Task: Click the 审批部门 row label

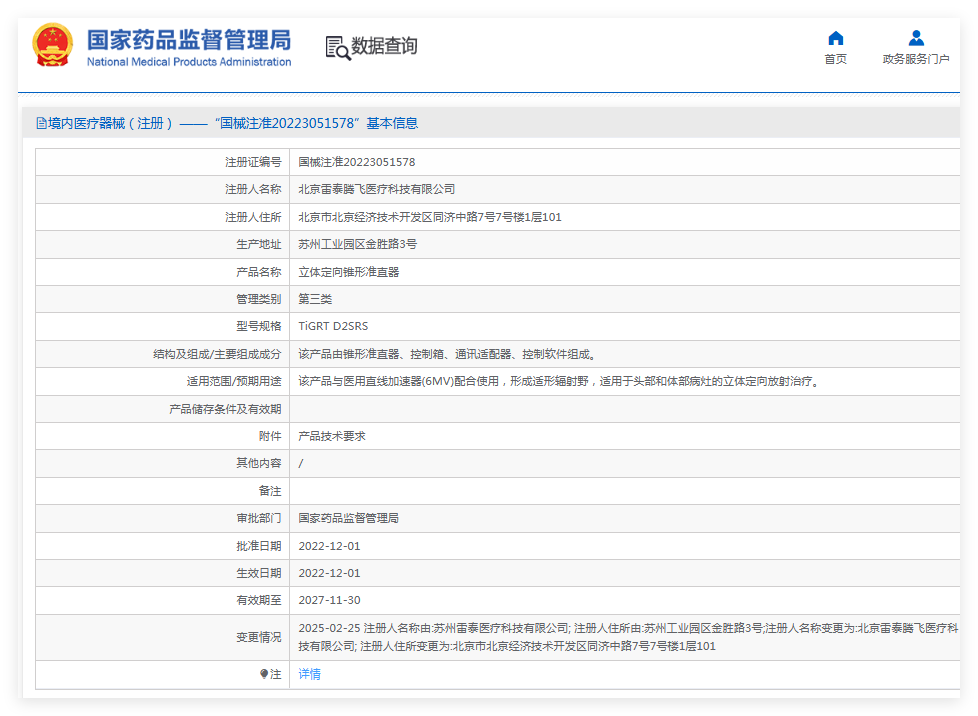Action: (x=259, y=518)
